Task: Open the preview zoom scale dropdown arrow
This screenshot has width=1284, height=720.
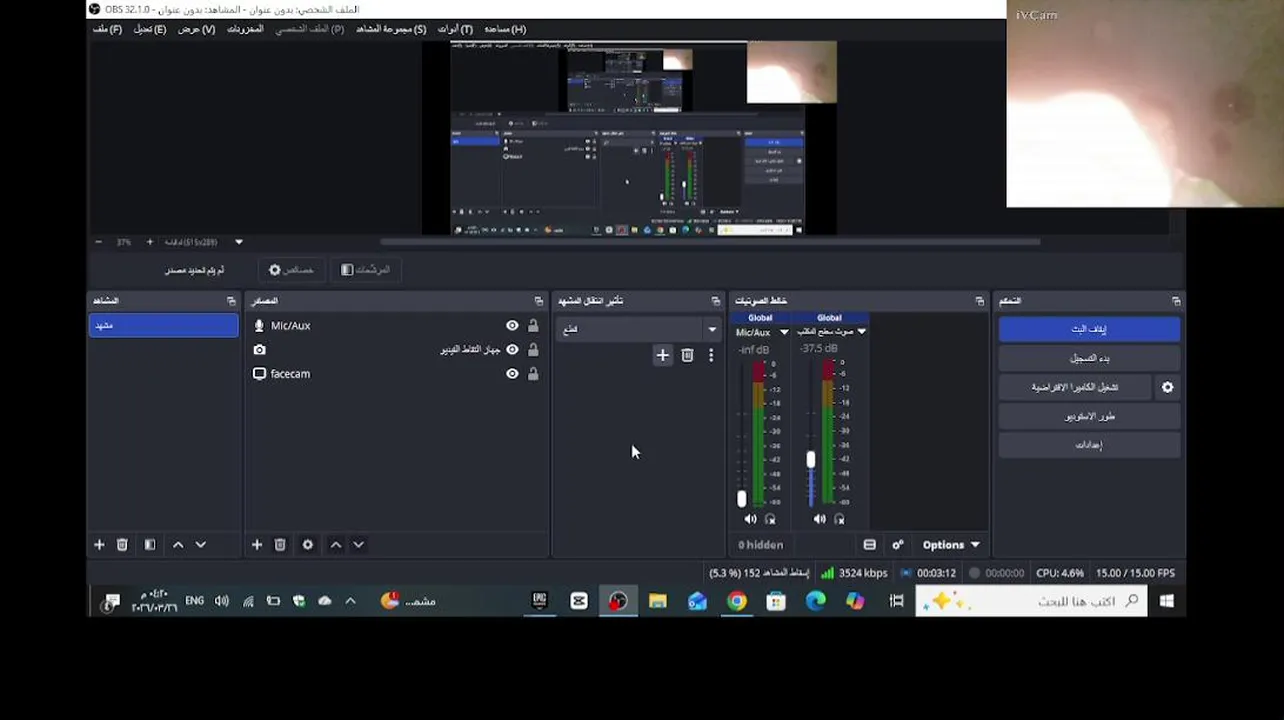Action: coord(239,242)
